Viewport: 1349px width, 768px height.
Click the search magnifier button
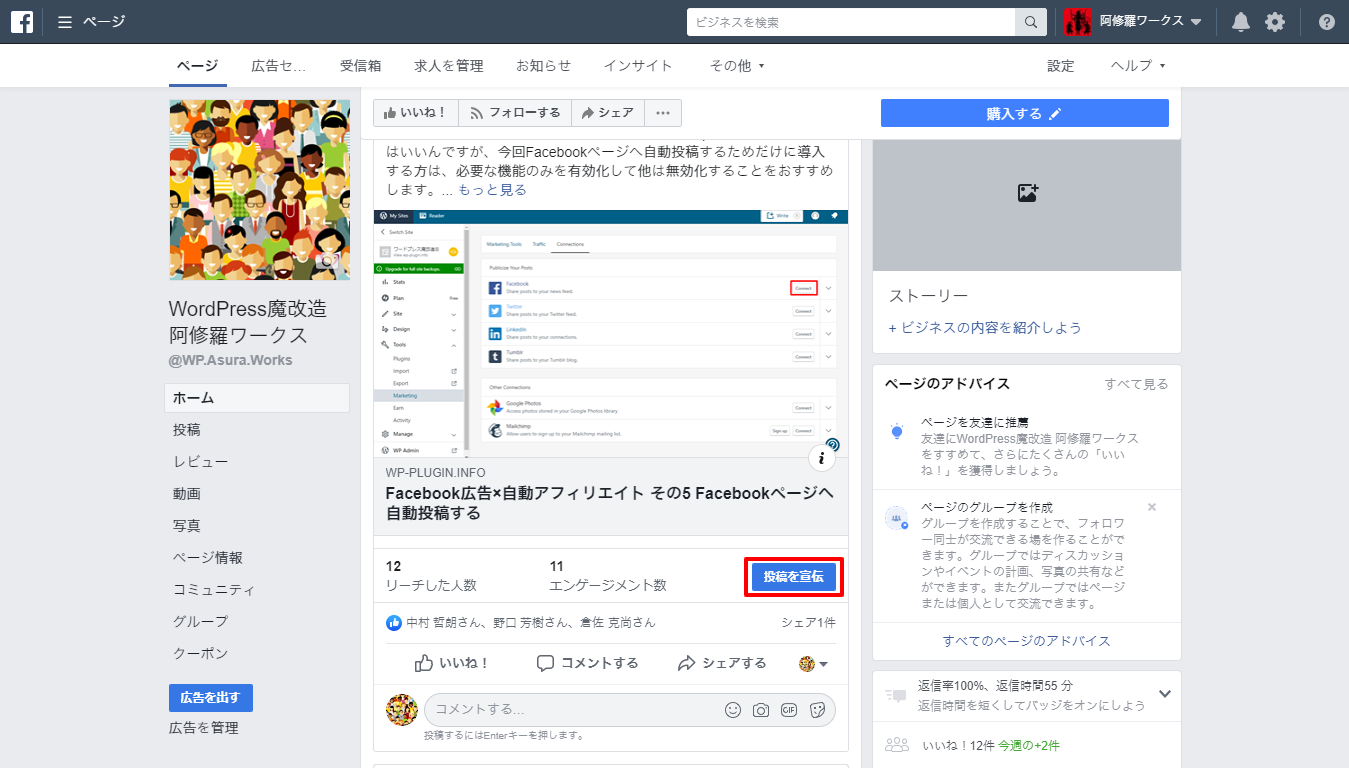(1030, 22)
